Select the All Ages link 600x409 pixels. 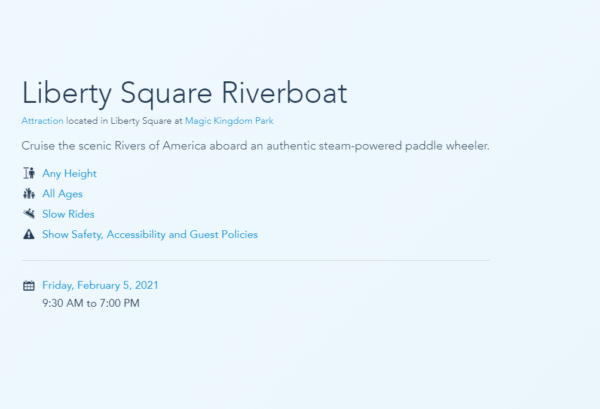click(62, 194)
